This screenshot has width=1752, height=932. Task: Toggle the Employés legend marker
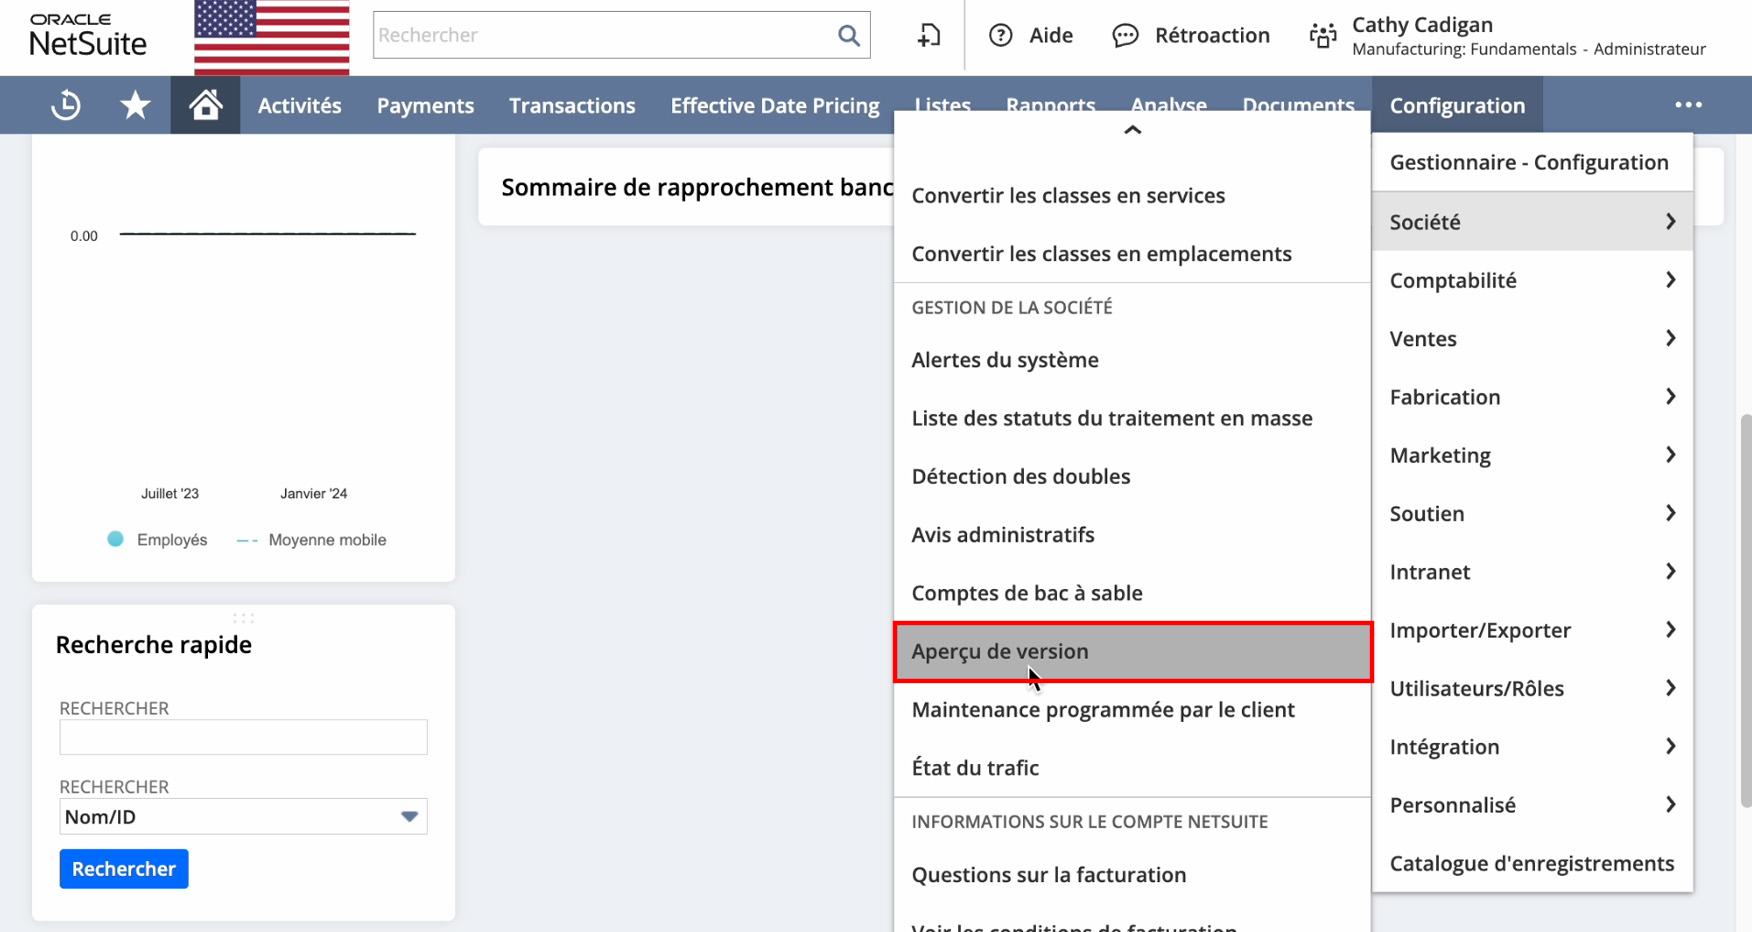point(116,539)
